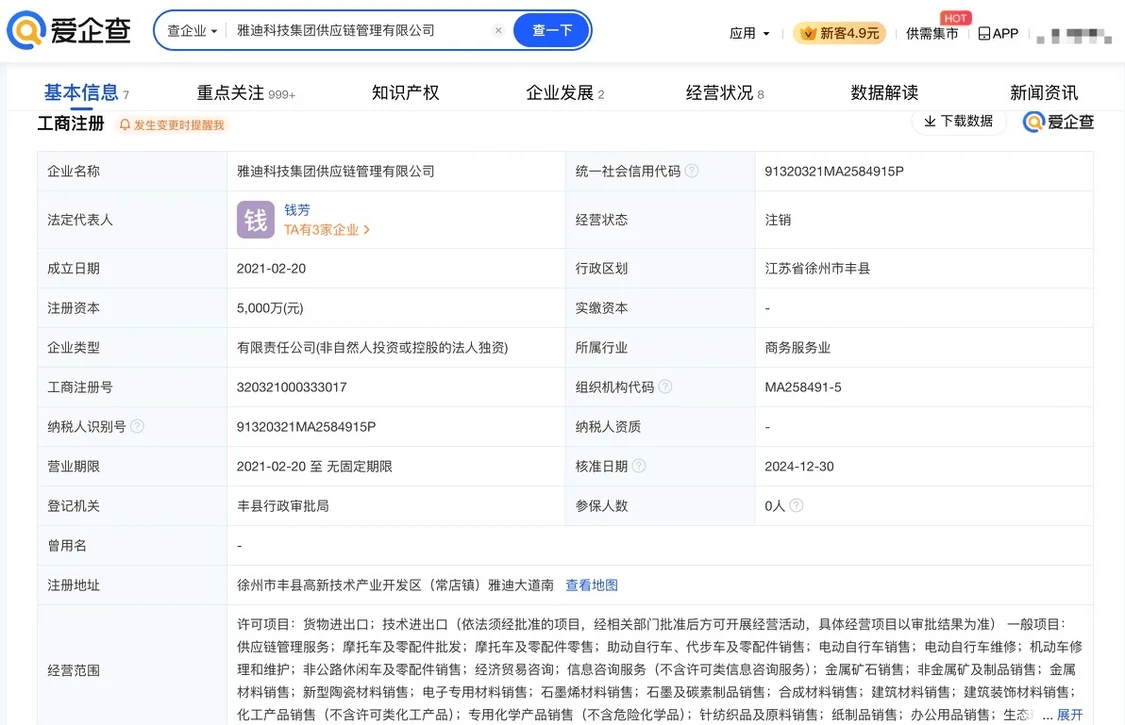The width and height of the screenshot is (1125, 725).
Task: Select registered capital 5,000万(元)
Action: (x=270, y=308)
